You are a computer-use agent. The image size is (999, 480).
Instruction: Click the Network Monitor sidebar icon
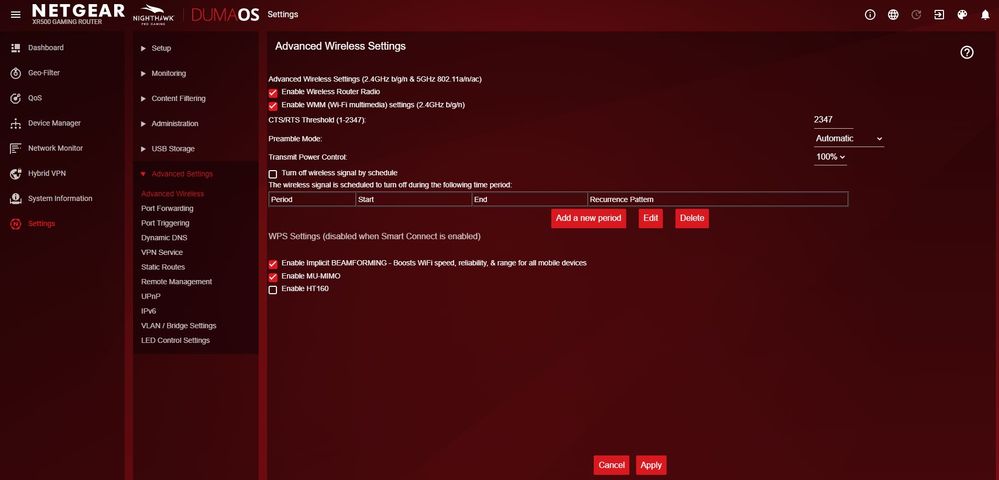16,149
